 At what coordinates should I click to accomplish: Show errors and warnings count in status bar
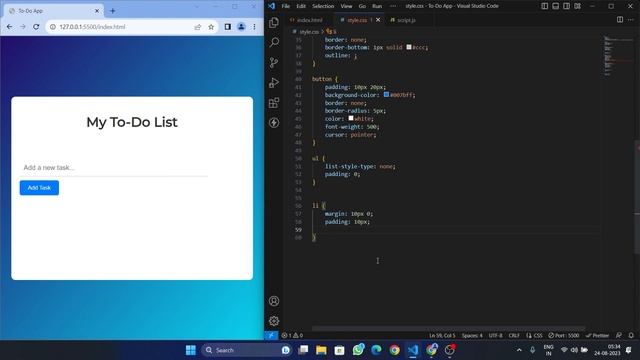pos(292,336)
